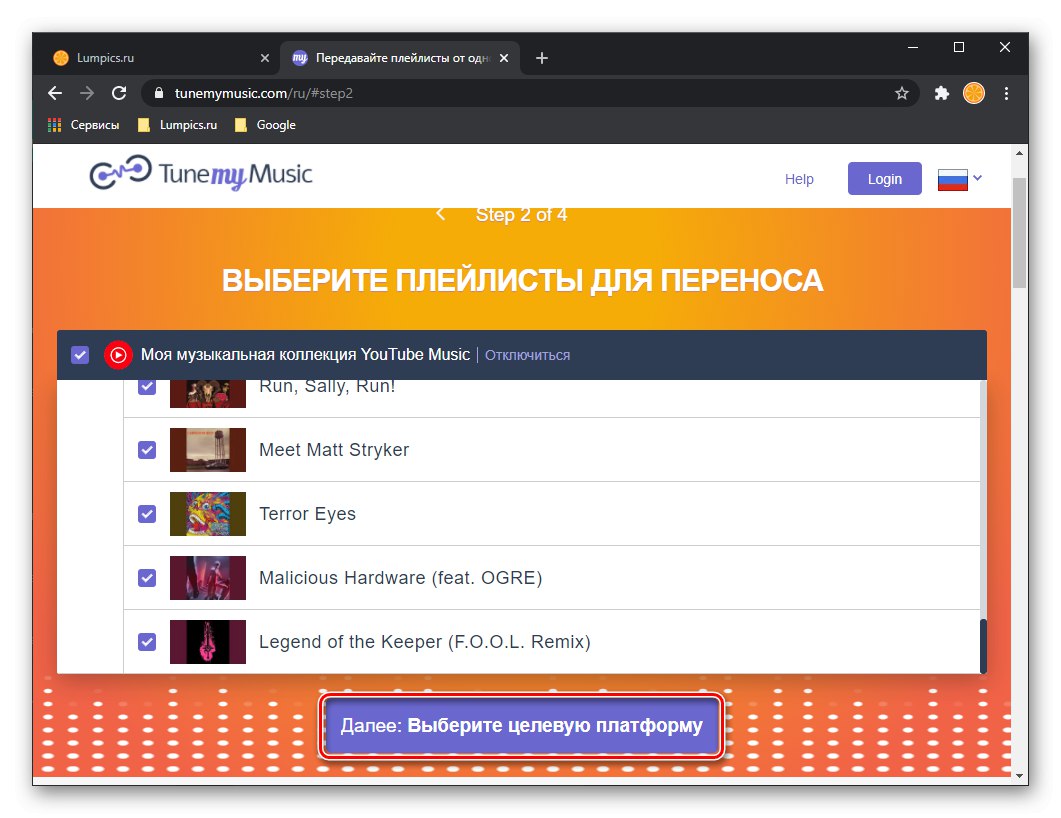The image size is (1061, 818).
Task: Go to previous step with back chevron
Action: pos(440,214)
